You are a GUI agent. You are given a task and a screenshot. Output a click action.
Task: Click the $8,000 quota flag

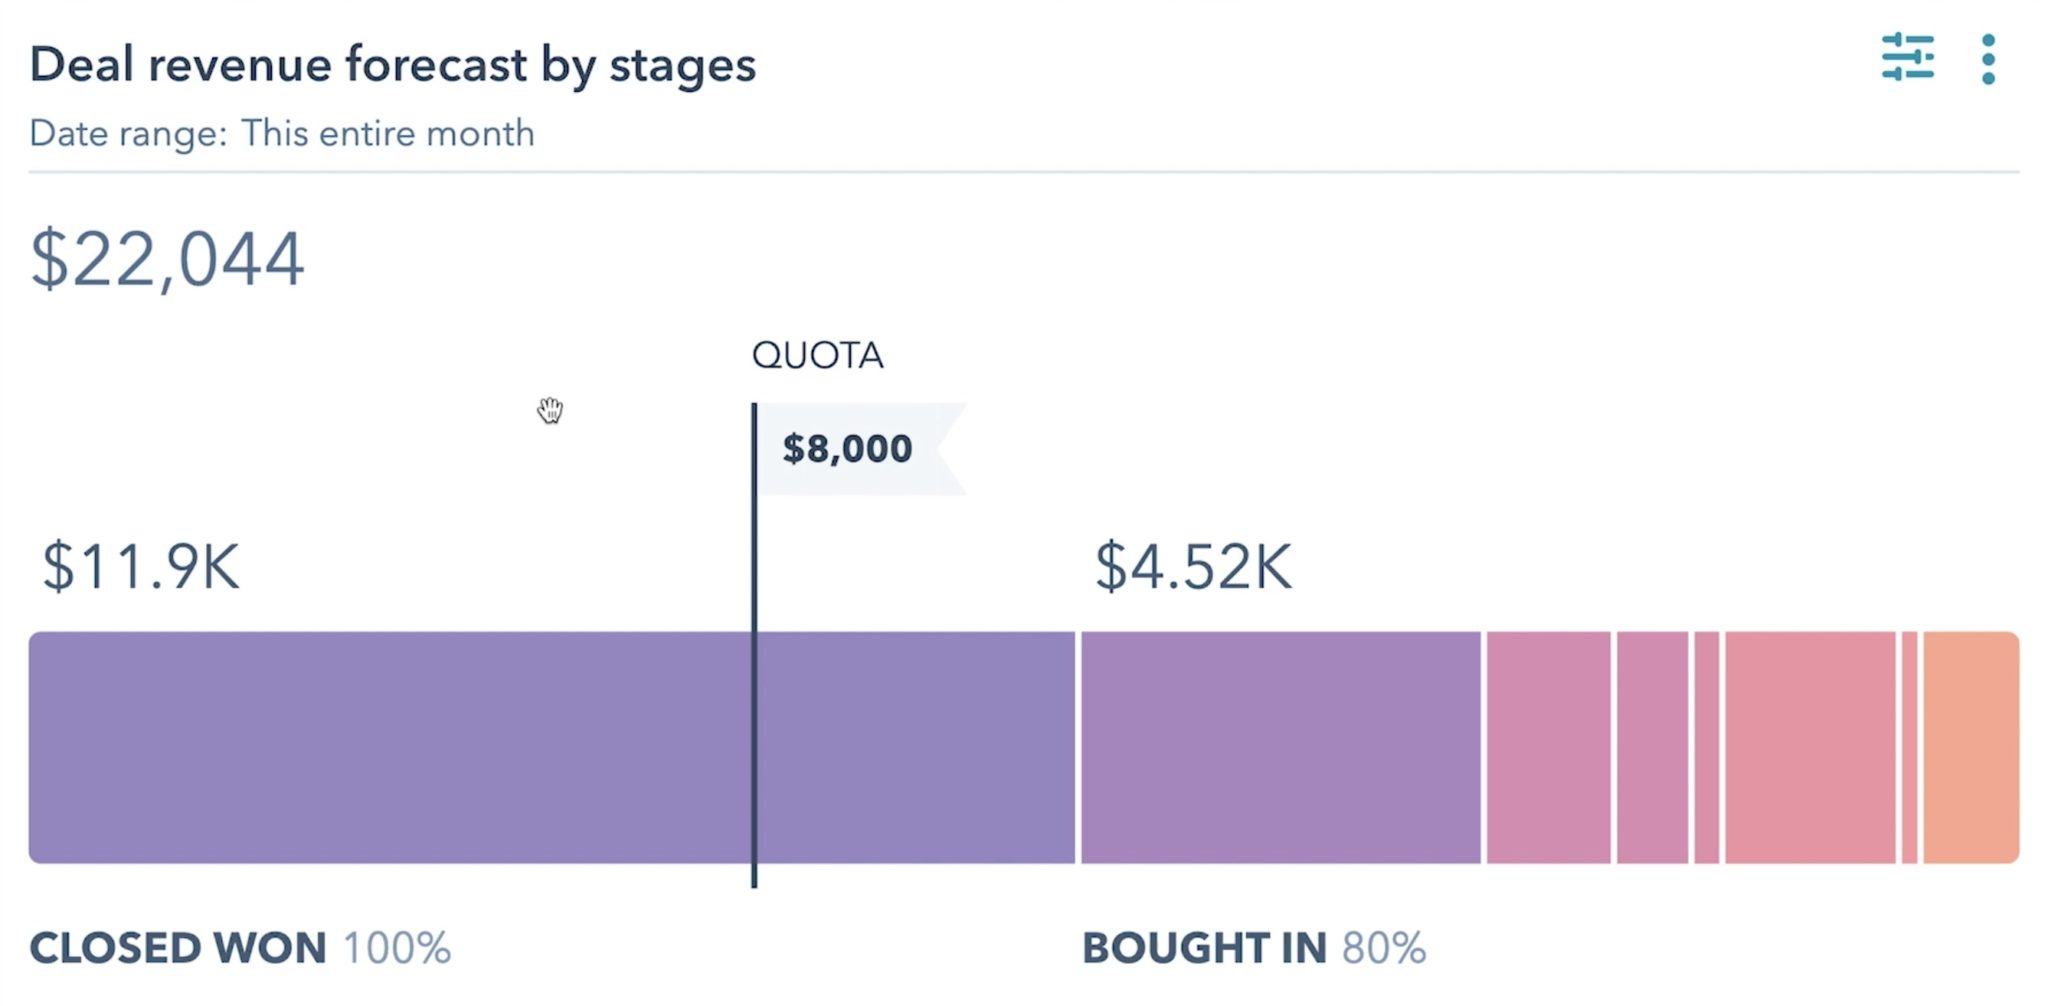[x=848, y=448]
